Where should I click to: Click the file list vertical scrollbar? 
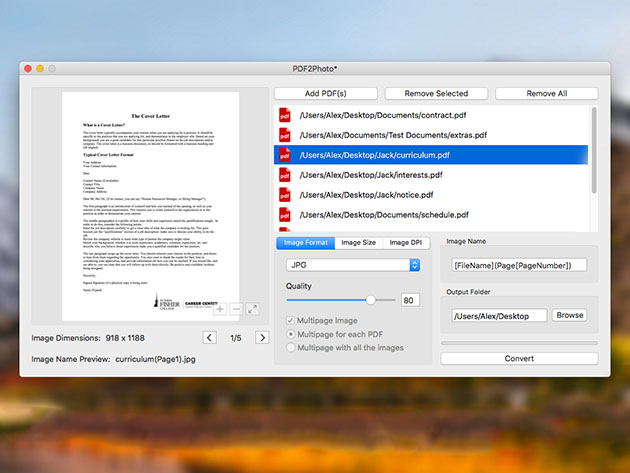594,150
